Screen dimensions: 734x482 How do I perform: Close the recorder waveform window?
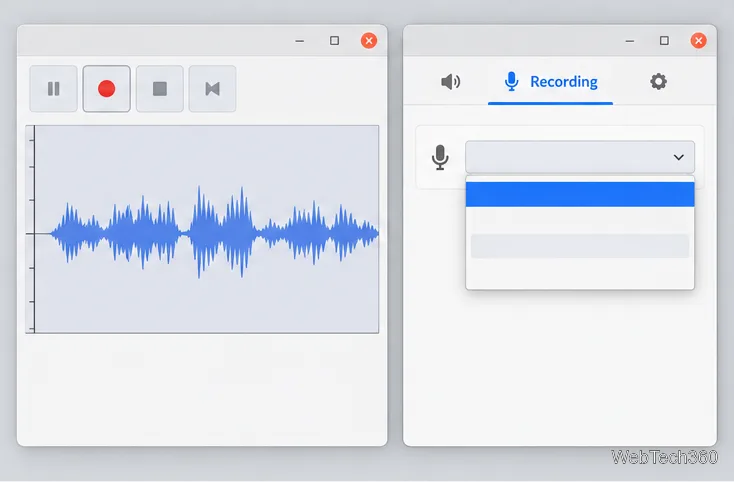[x=369, y=41]
